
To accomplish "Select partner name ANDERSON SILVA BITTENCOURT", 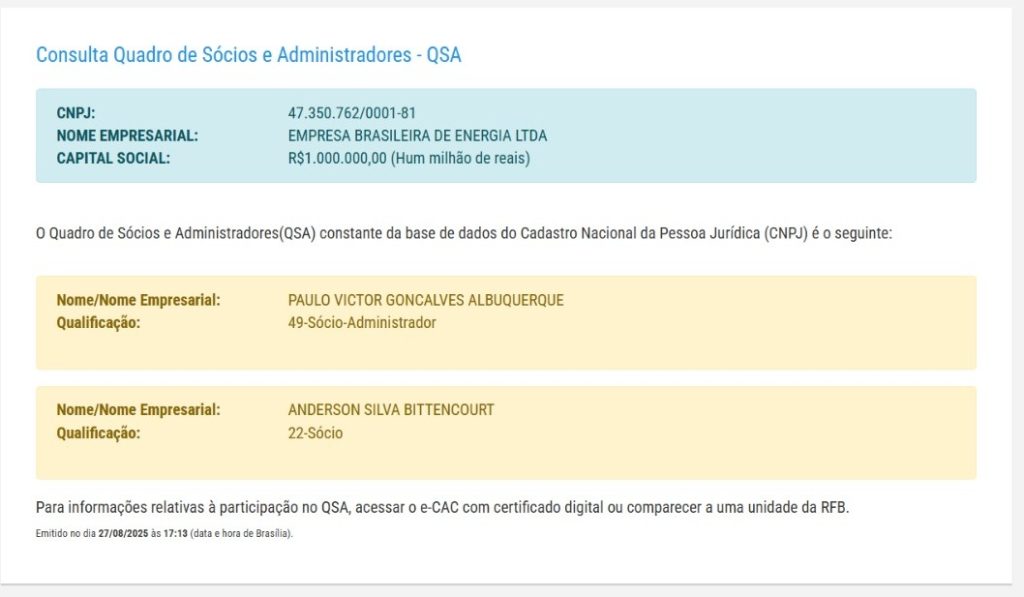I will coord(391,410).
